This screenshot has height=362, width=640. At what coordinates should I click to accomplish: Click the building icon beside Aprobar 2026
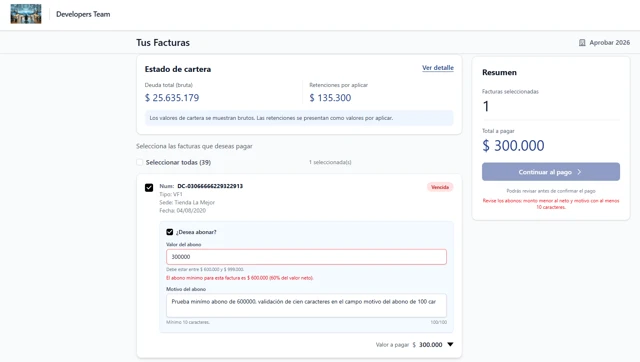coord(582,42)
